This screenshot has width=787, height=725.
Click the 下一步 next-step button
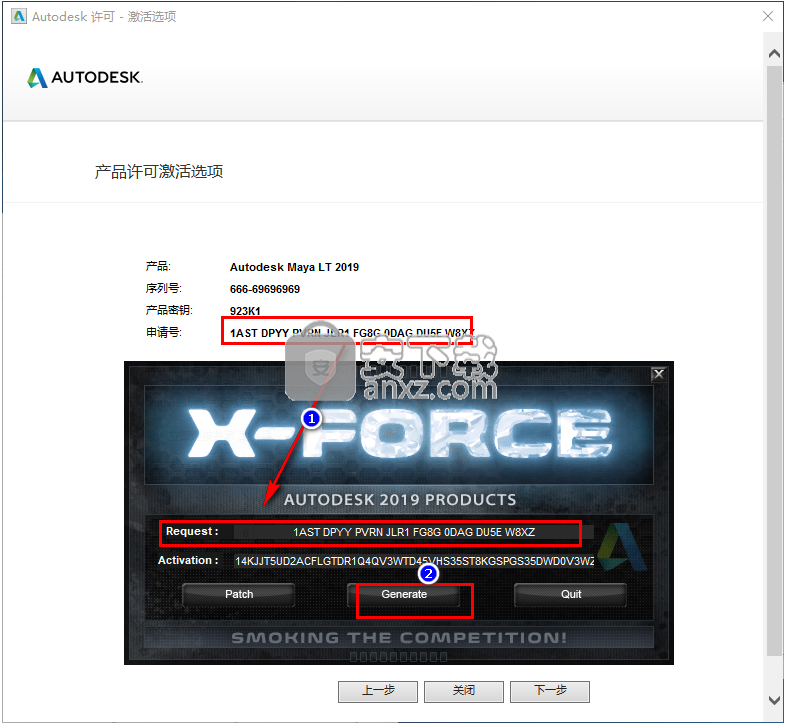[x=550, y=691]
